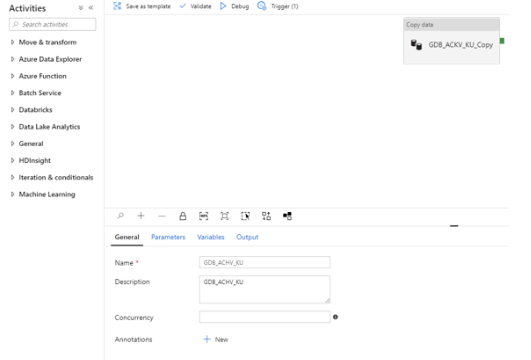This screenshot has height=360, width=531.
Task: Click the Trigger clock icon
Action: (x=262, y=6)
